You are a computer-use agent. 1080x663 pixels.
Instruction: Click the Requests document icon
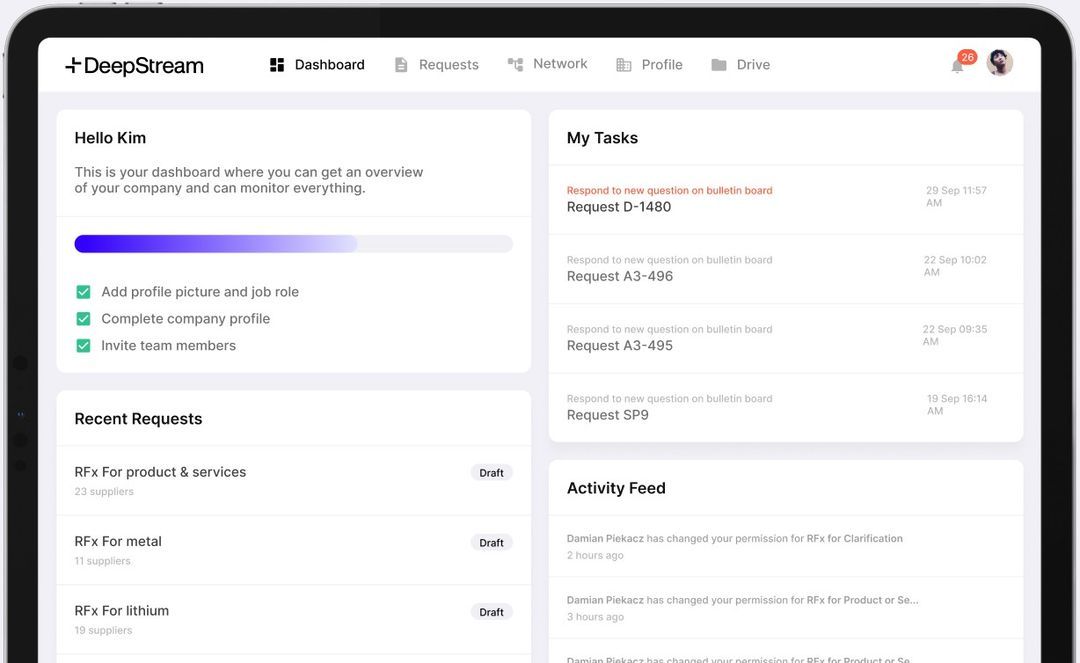[401, 65]
